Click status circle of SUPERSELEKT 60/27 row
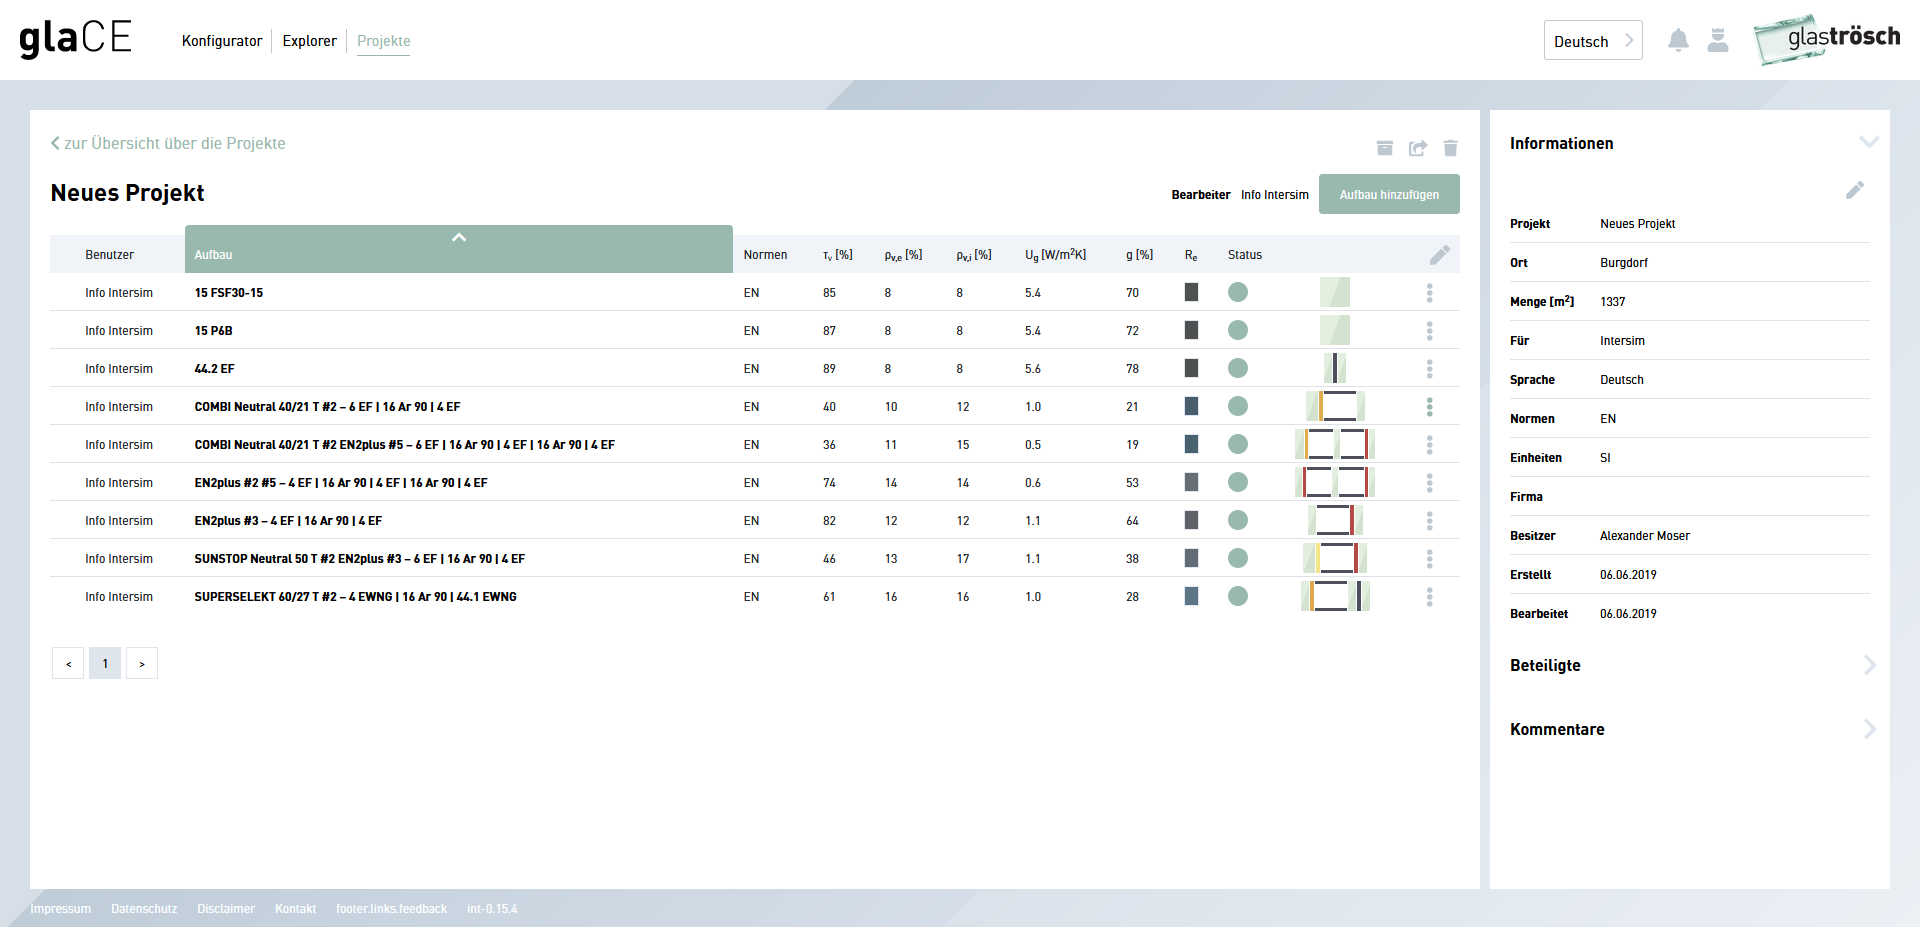 [1238, 596]
